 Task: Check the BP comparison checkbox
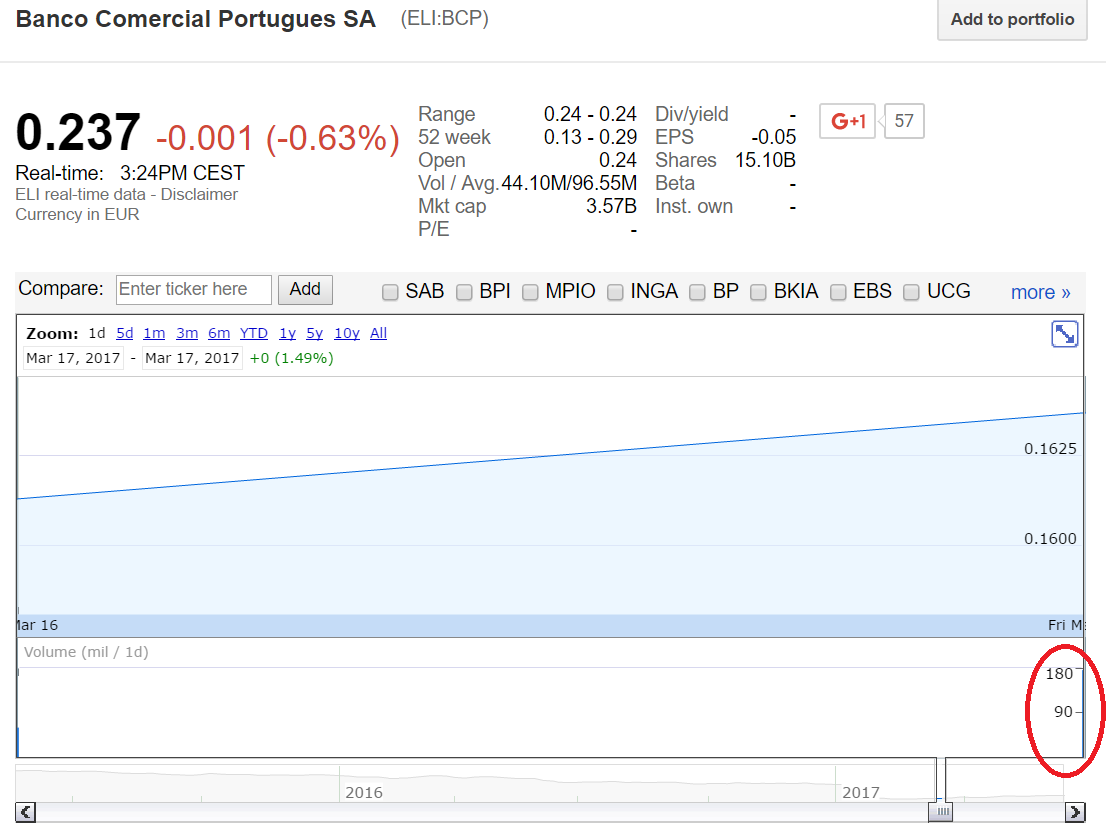tap(698, 292)
